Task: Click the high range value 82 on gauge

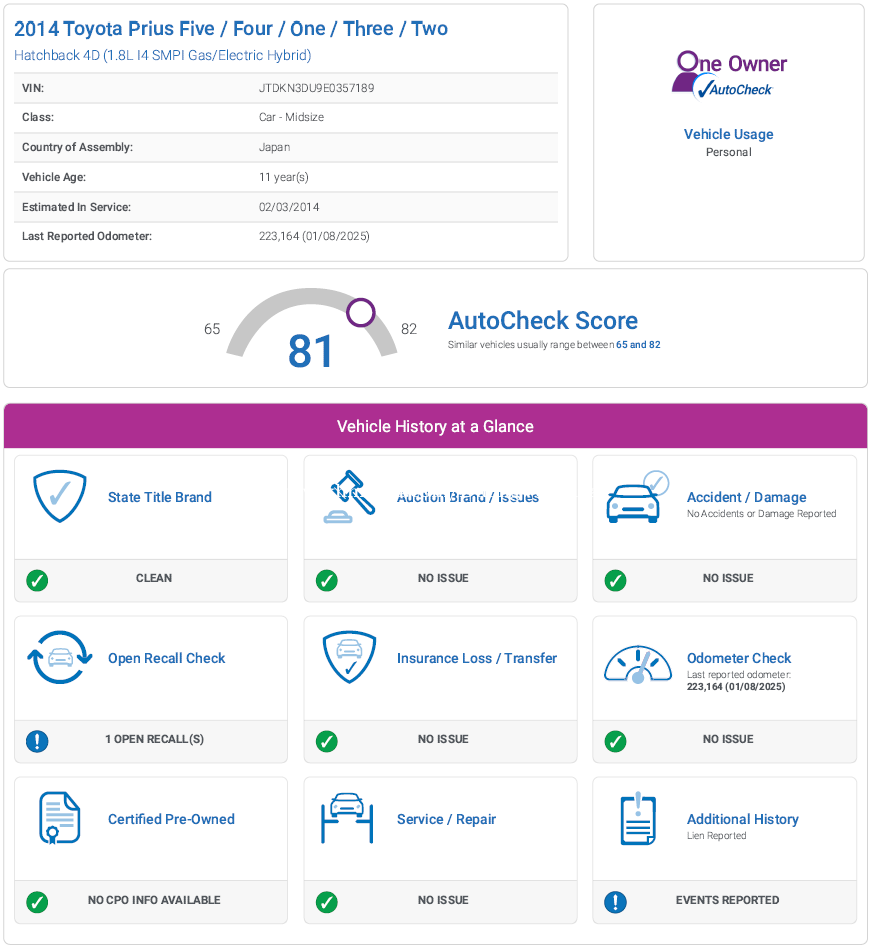Action: coord(409,329)
